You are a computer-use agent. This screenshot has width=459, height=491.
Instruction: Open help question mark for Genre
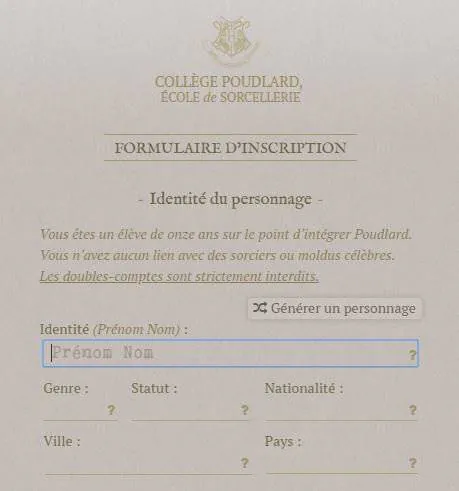111,410
